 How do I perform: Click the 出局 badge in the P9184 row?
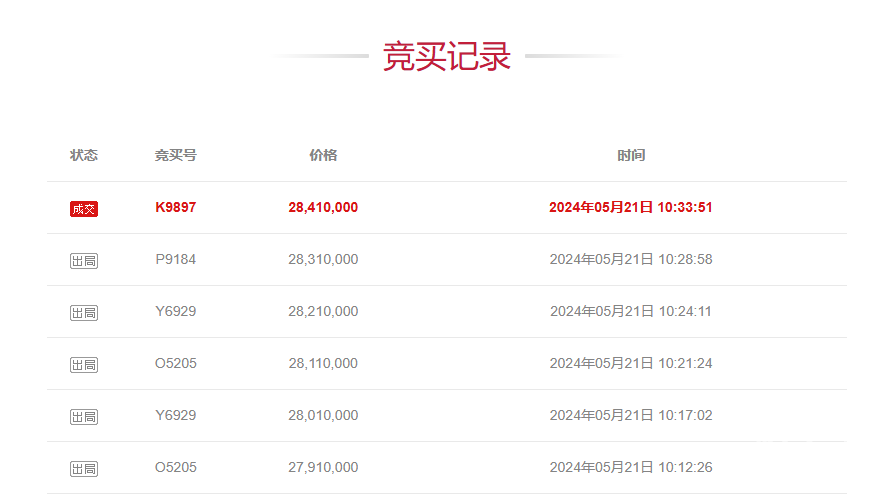point(84,260)
